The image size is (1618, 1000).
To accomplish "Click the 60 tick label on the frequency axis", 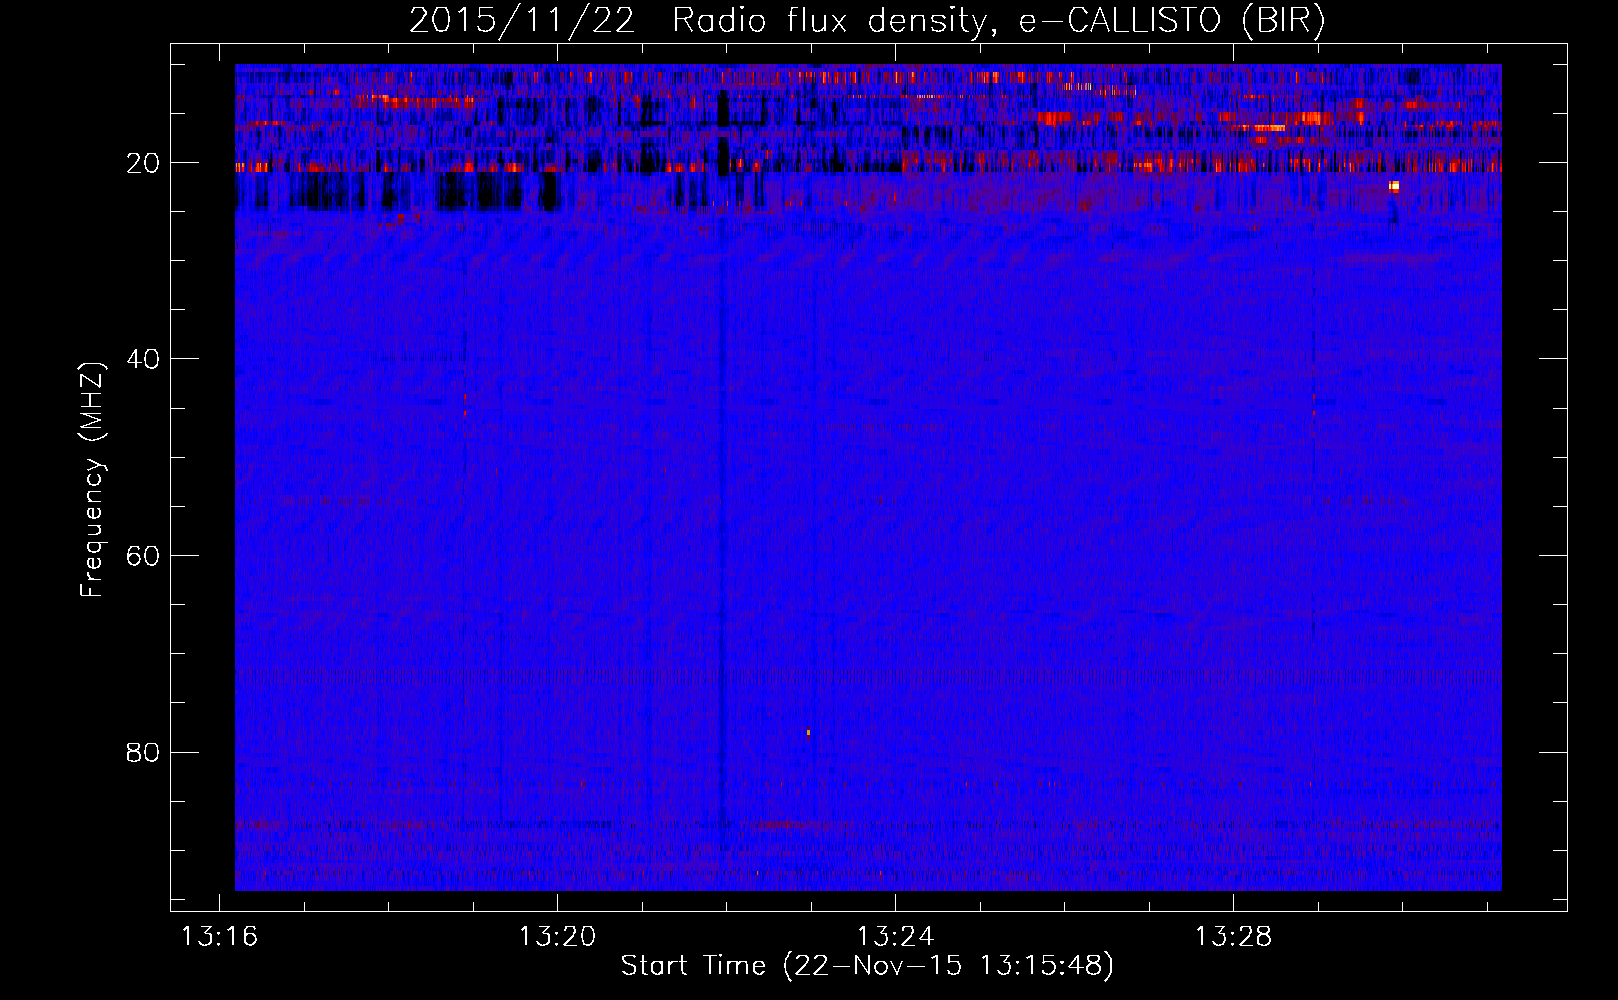I will [143, 556].
